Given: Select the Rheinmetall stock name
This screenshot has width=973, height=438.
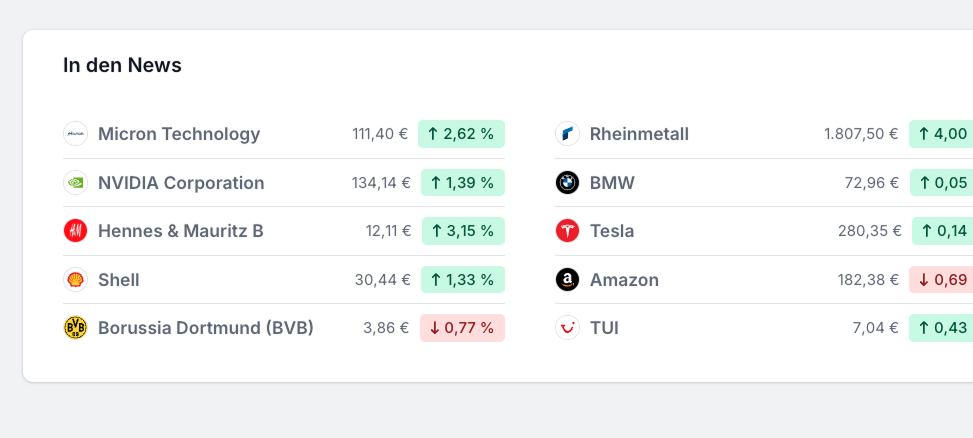Looking at the screenshot, I should click(639, 134).
